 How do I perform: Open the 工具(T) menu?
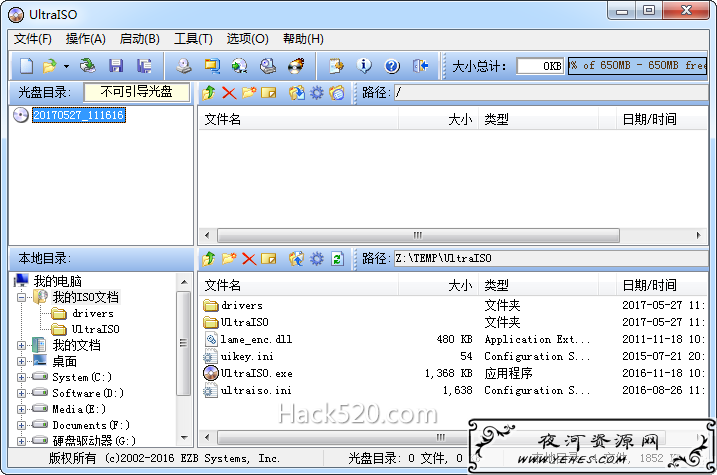[193, 39]
